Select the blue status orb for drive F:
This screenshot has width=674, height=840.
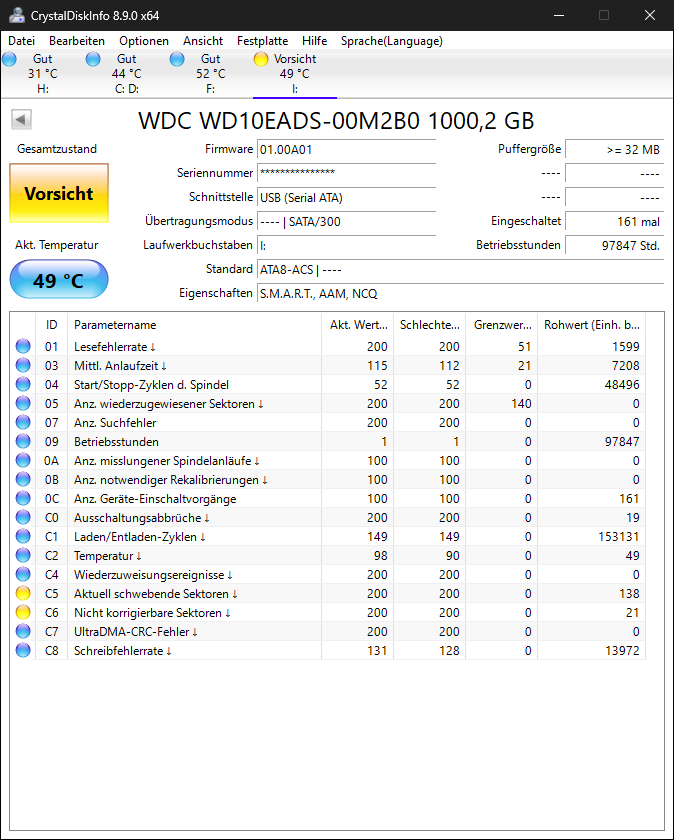click(177, 59)
